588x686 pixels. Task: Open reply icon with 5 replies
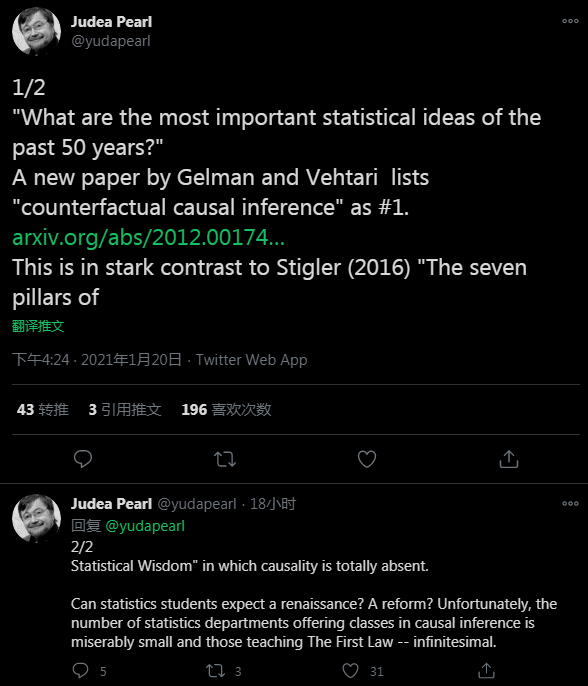click(80, 671)
